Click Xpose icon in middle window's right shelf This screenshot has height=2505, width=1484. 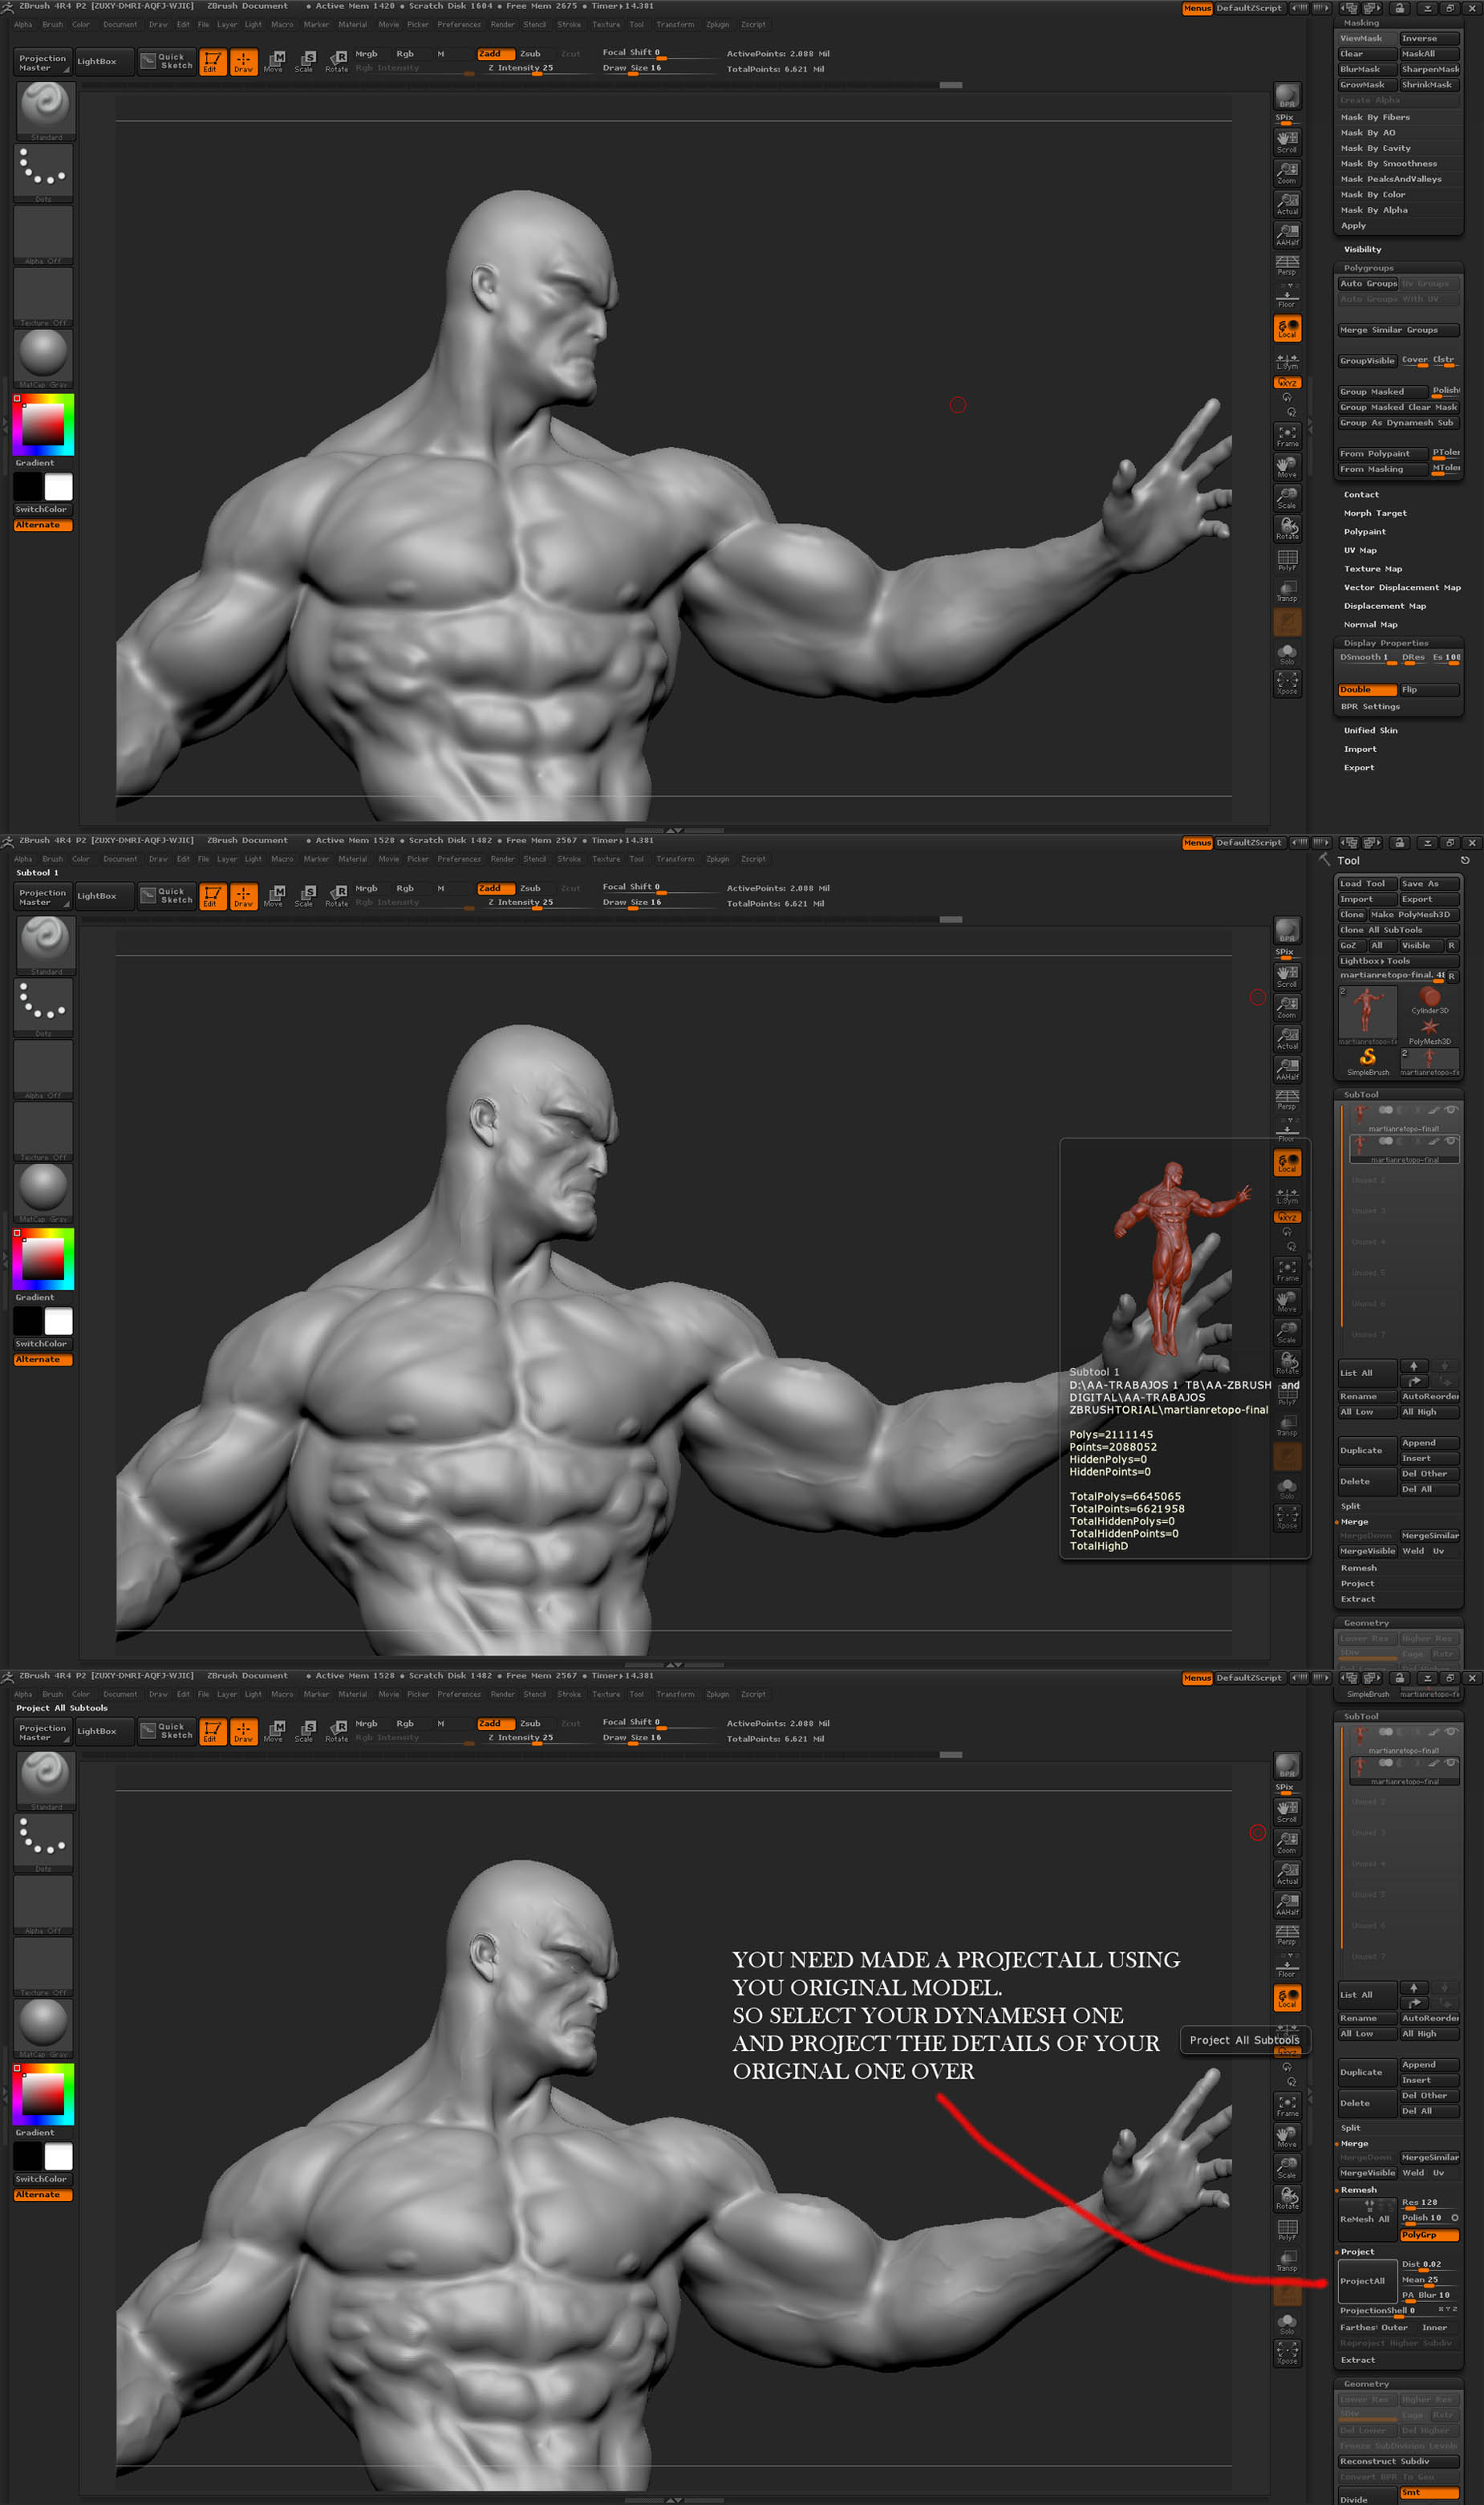(1287, 1518)
